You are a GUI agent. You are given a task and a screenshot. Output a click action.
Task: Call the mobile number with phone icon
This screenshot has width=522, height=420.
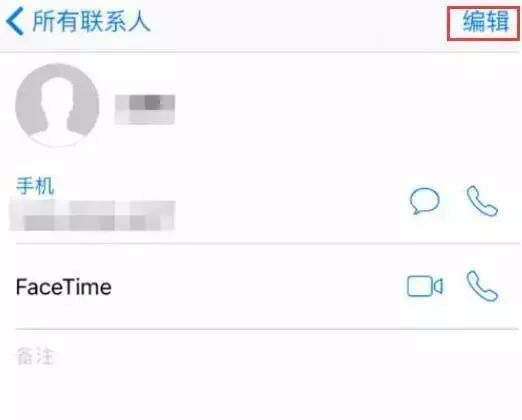point(482,201)
